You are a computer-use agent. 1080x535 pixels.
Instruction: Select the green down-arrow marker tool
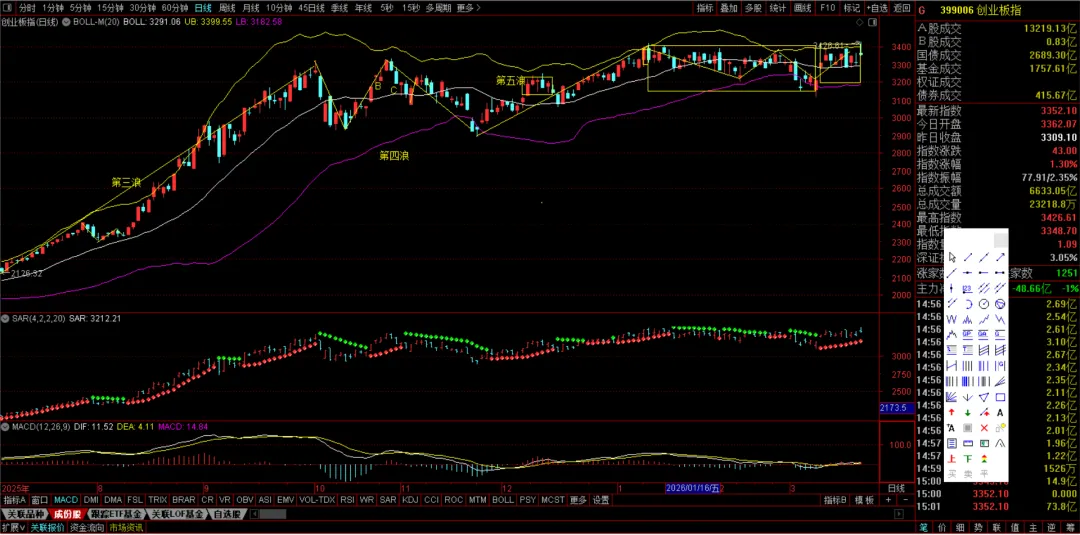pos(968,412)
